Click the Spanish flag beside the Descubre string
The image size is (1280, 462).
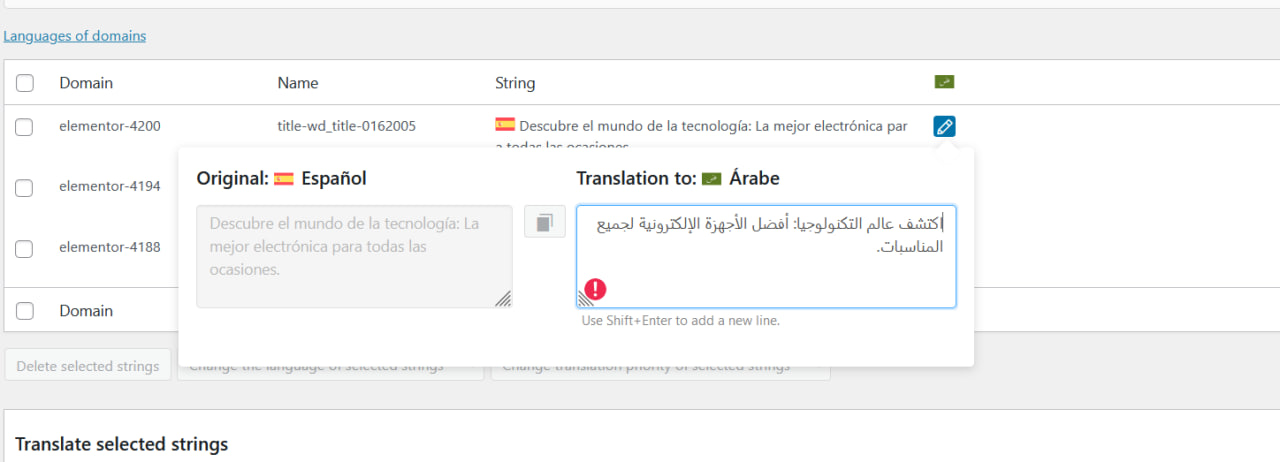tap(505, 126)
